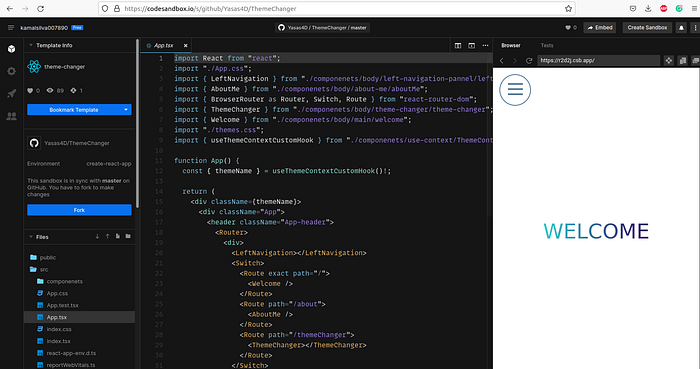Image resolution: width=700 pixels, height=369 pixels.
Task: Click the Fork button
Action: 79,210
